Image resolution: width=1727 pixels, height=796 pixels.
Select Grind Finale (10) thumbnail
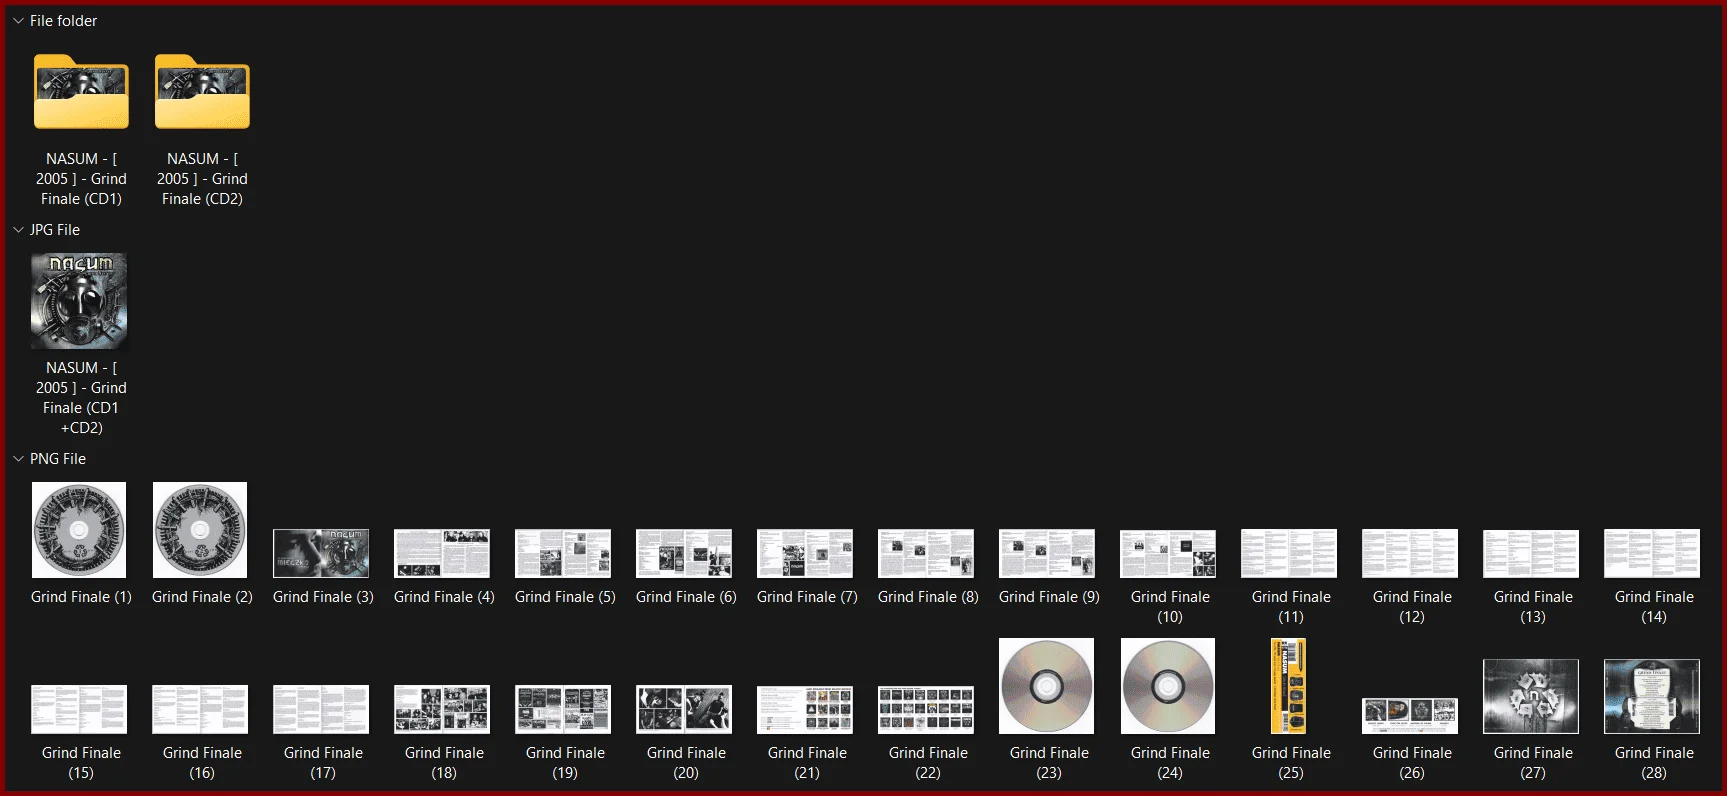[1168, 553]
